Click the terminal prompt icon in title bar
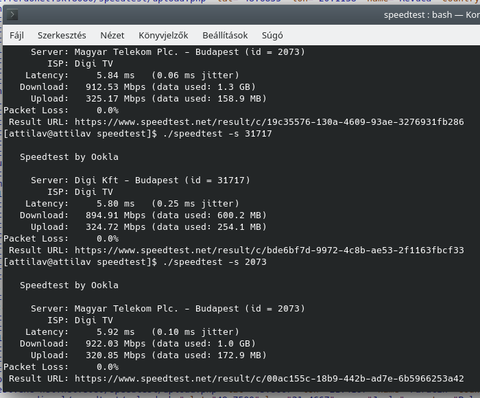This screenshot has height=398, width=480. click(x=12, y=15)
